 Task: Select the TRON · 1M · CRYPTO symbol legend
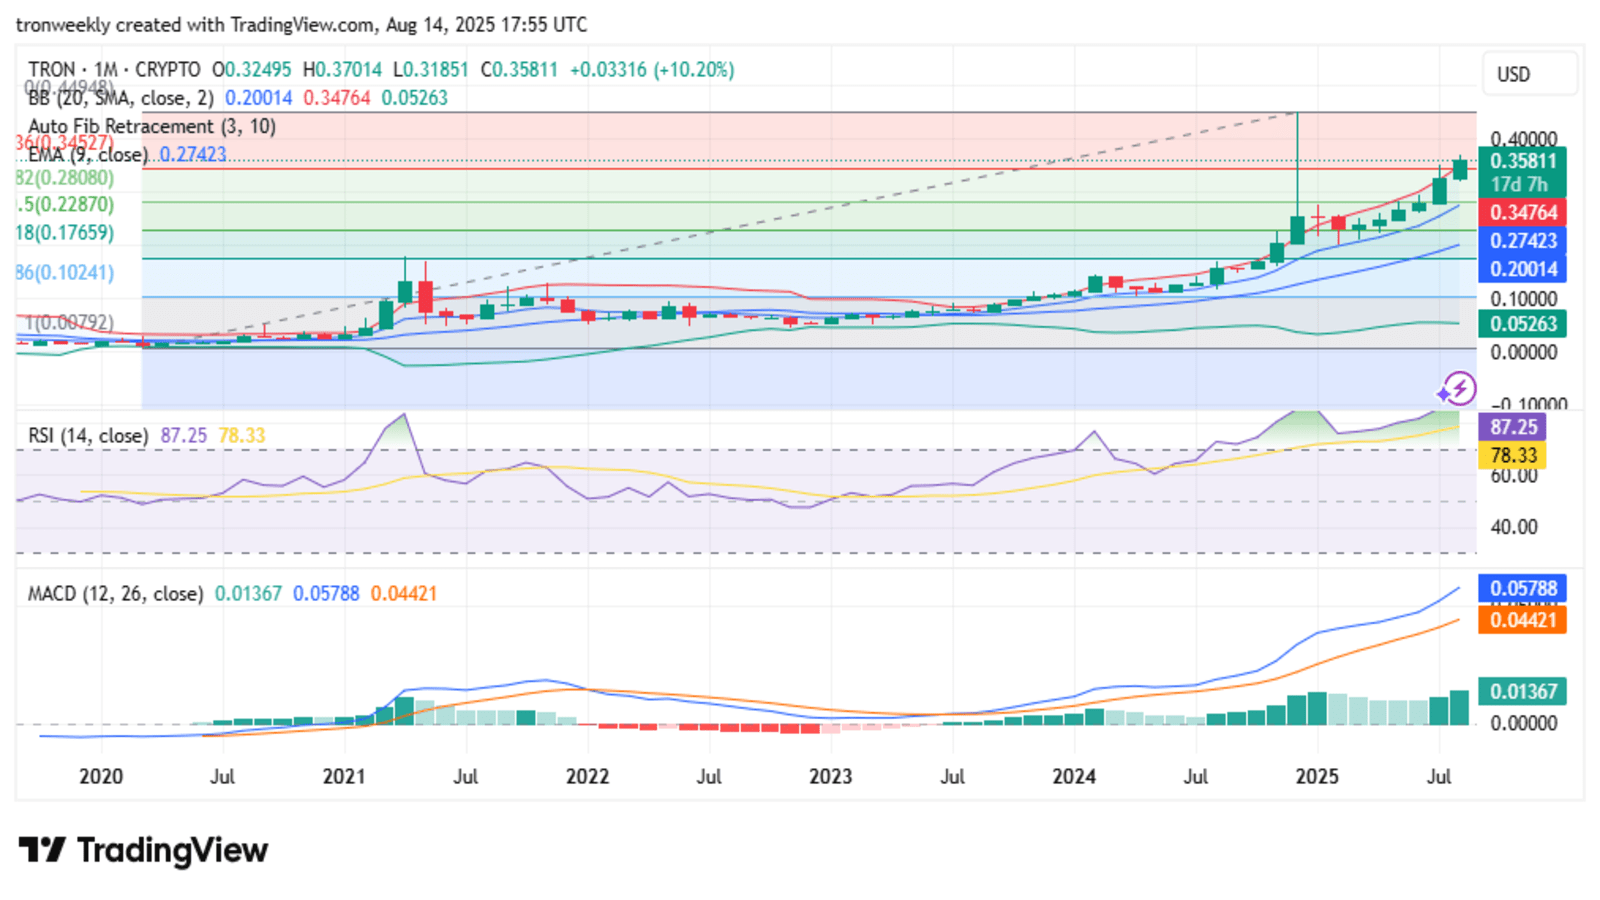(x=114, y=70)
